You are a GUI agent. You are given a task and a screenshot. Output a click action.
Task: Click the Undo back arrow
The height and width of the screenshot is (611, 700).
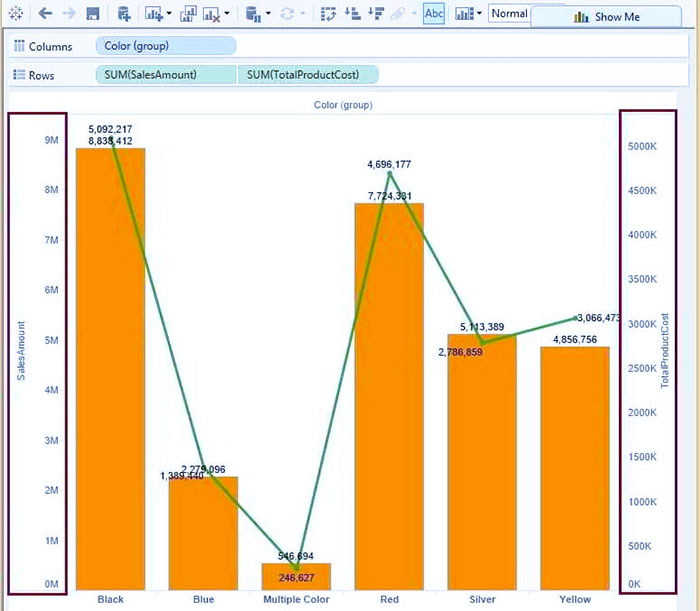point(45,13)
